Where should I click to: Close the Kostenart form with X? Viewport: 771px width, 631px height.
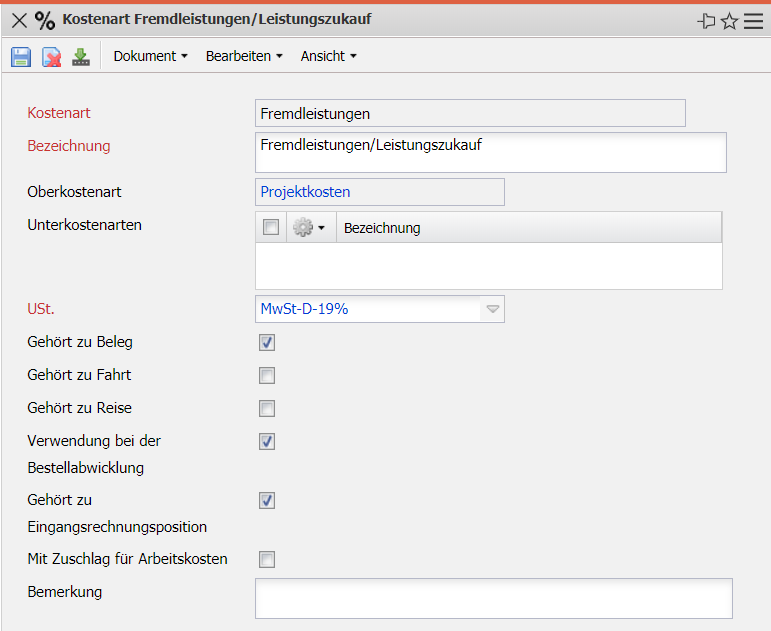[x=18, y=21]
